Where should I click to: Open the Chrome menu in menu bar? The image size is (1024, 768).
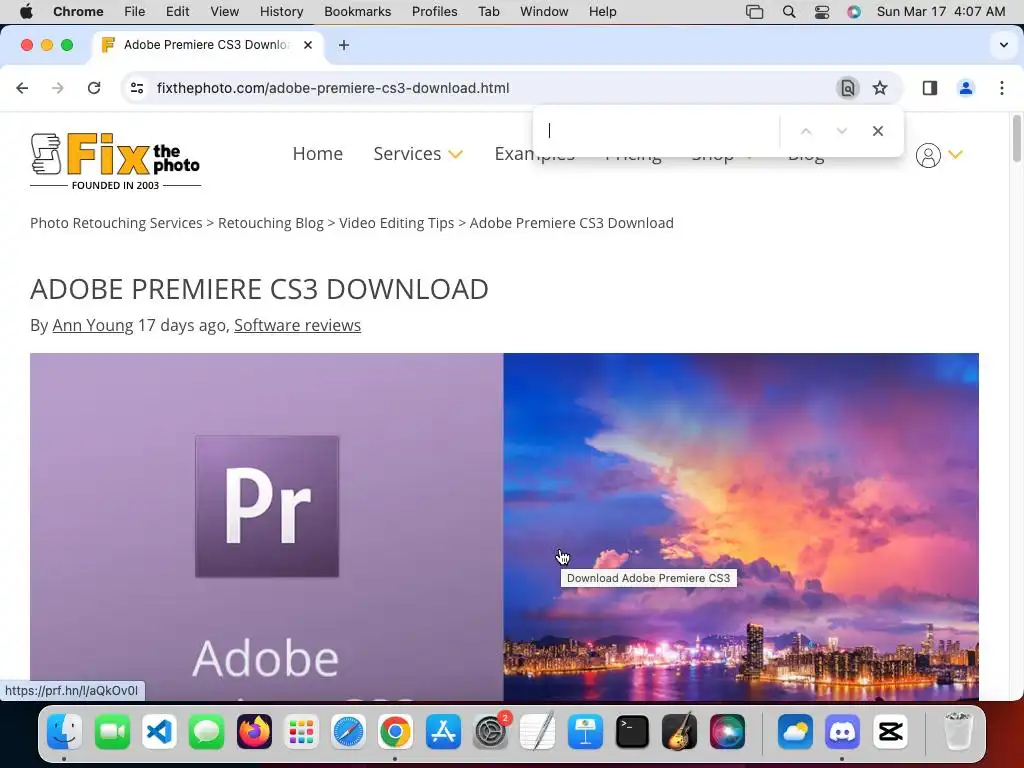click(78, 12)
